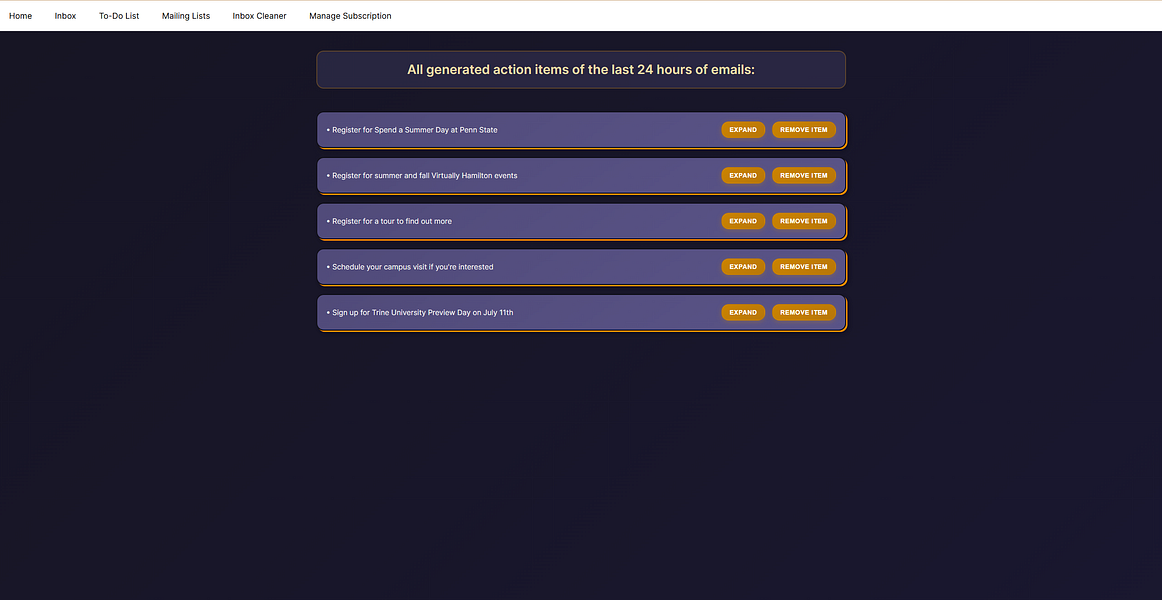Screen dimensions: 1162x600
Task: Click the generated action items header
Action: pos(580,69)
